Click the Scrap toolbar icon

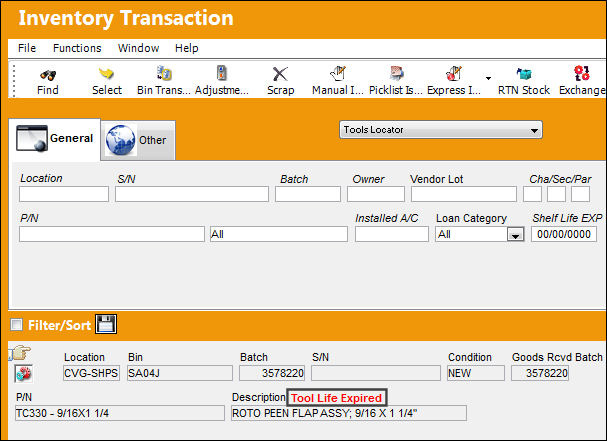coord(280,74)
